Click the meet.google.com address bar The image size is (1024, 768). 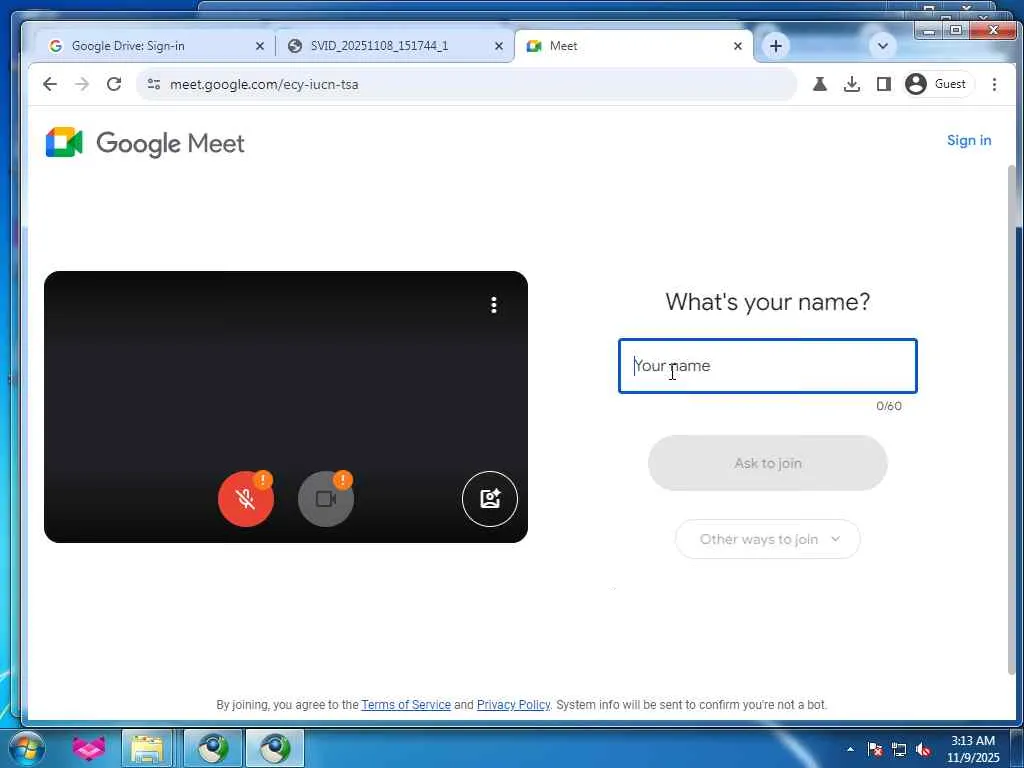click(x=466, y=84)
